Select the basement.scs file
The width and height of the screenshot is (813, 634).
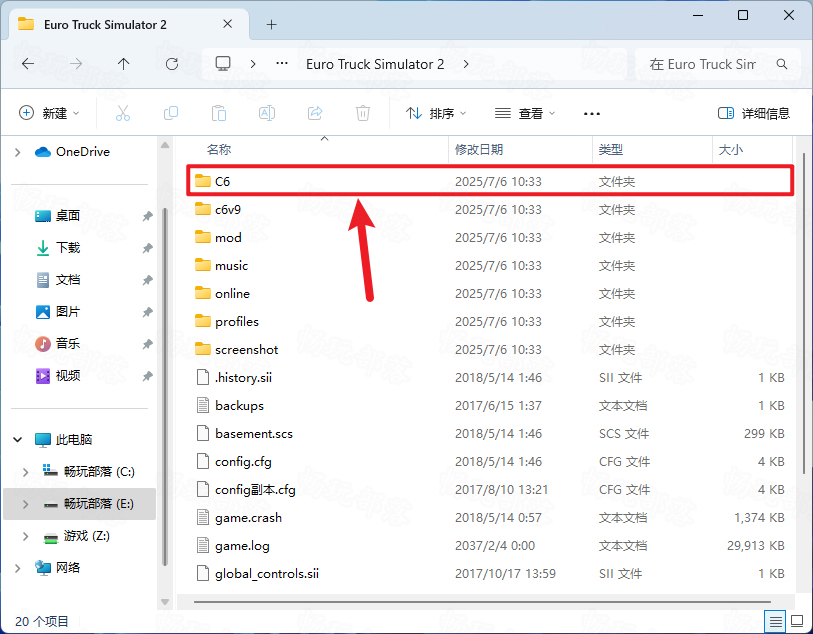point(490,433)
